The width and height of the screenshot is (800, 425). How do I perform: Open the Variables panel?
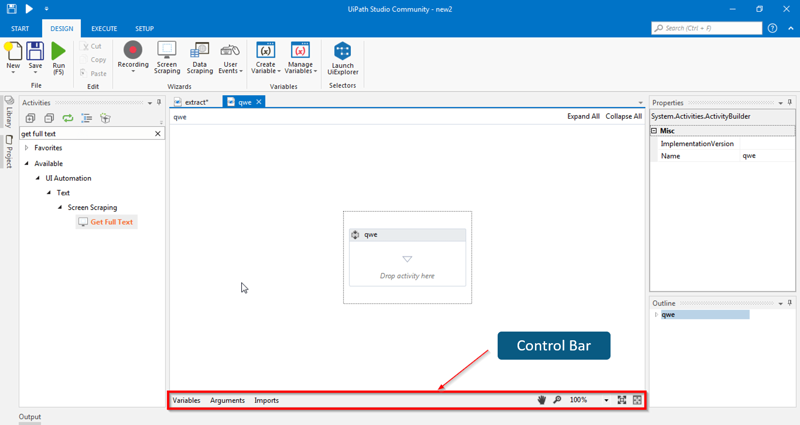(x=186, y=401)
